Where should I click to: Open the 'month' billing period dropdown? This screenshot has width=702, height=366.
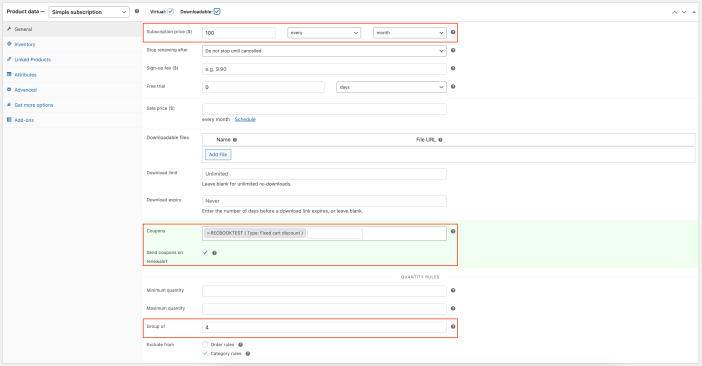pos(410,33)
